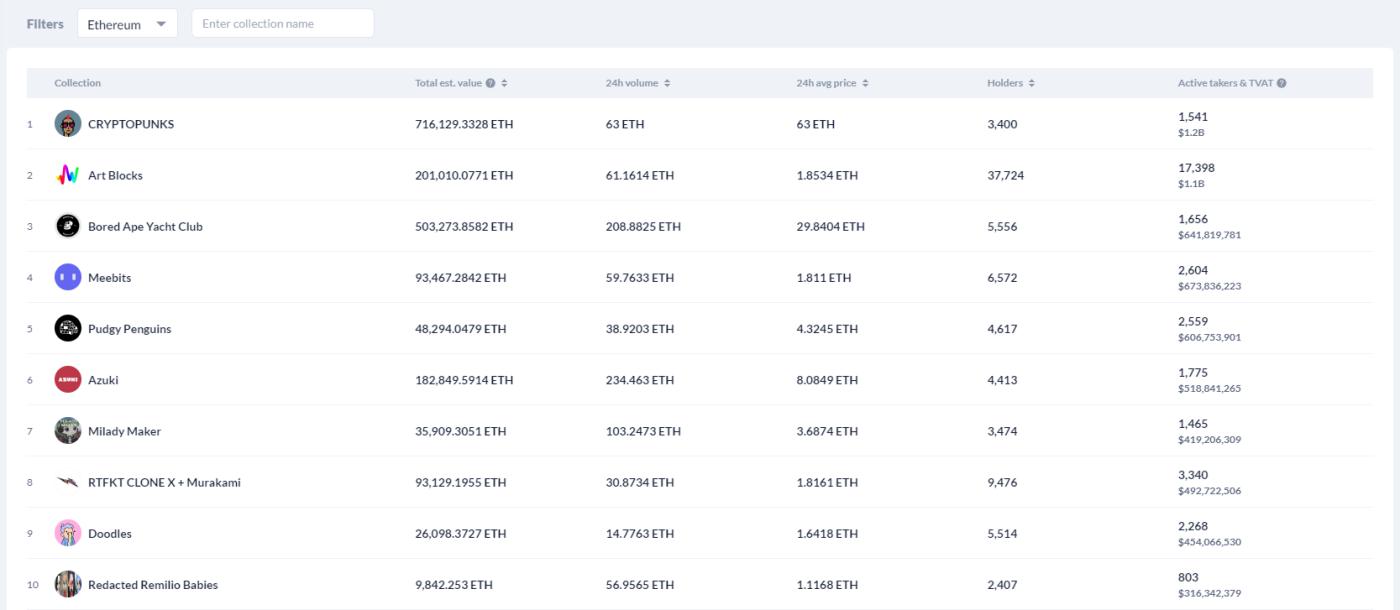Click the RTFKT CLONE X logo icon
Viewport: 1400px width, 610px height.
point(68,482)
